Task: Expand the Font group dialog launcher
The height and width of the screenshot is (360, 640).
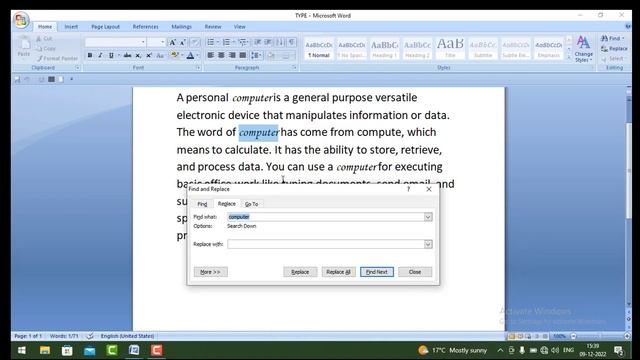Action: [198, 67]
